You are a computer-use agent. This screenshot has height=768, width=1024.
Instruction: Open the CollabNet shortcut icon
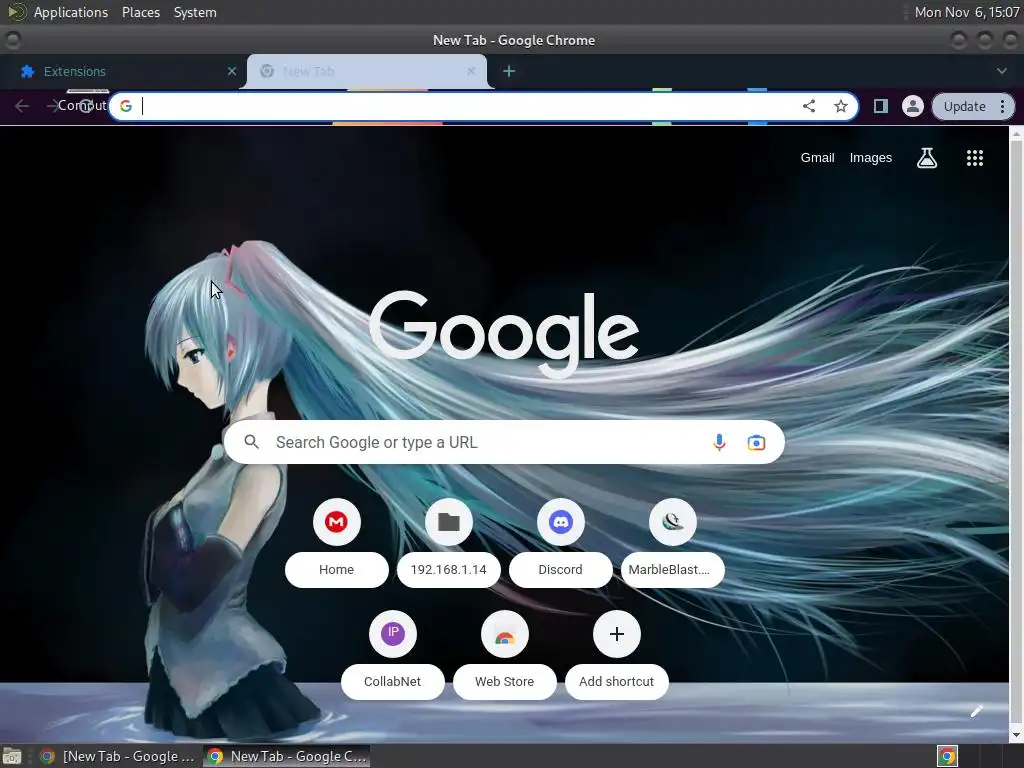(x=392, y=633)
